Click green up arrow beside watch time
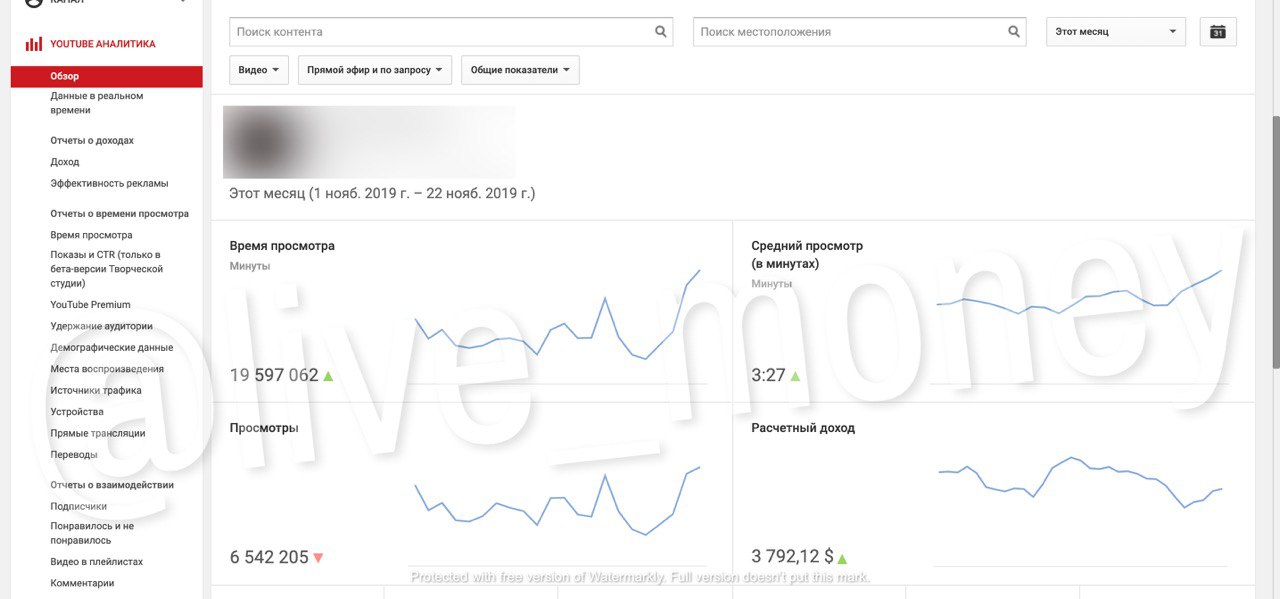This screenshot has width=1280, height=599. (x=328, y=376)
